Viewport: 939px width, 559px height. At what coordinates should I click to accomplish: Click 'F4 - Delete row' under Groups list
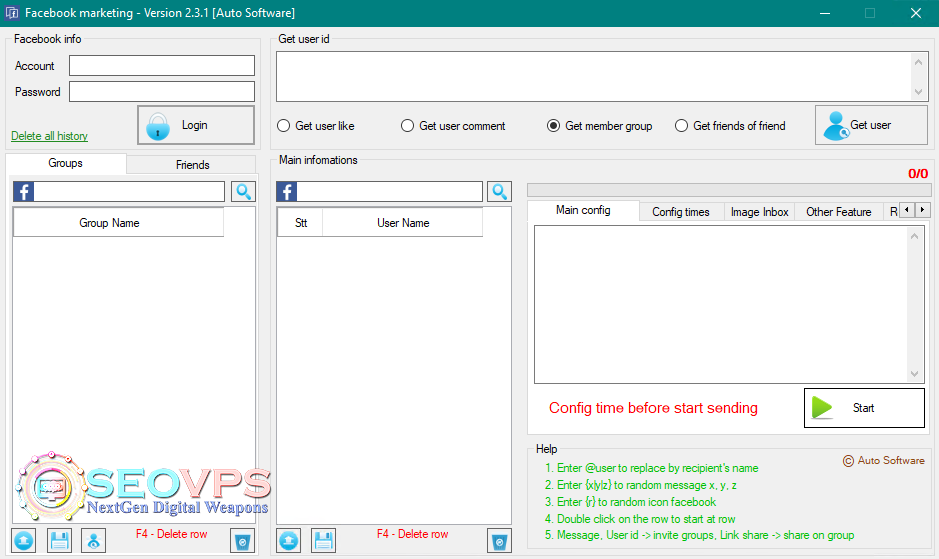click(171, 534)
